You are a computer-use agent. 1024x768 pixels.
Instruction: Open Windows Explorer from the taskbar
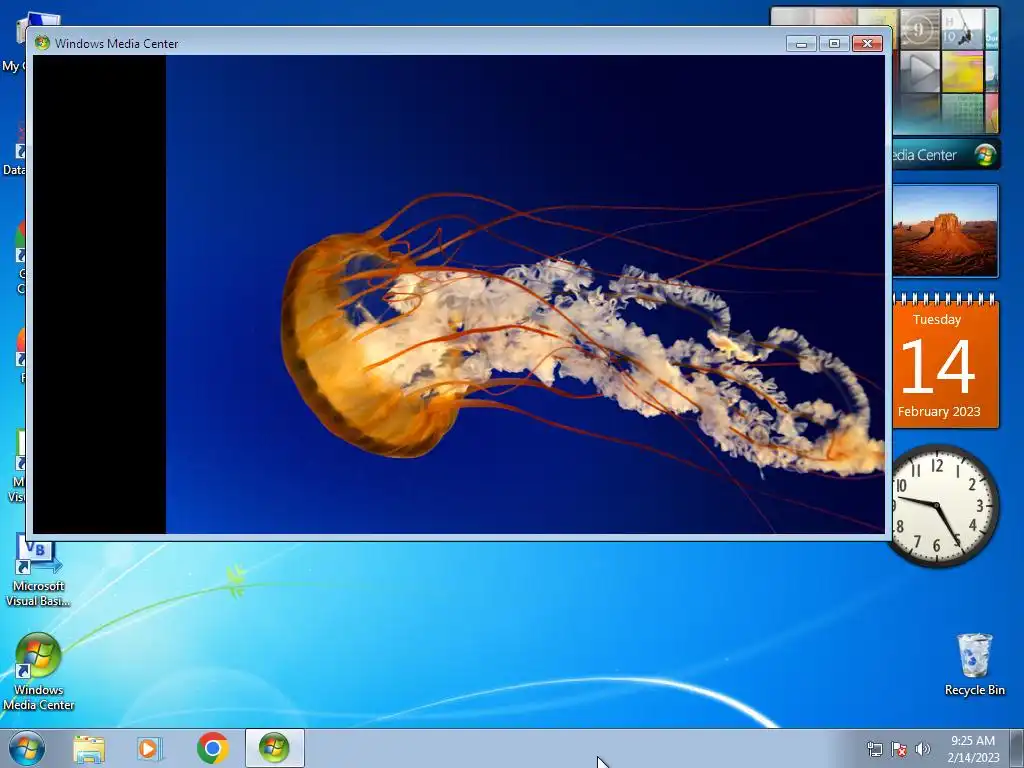89,748
